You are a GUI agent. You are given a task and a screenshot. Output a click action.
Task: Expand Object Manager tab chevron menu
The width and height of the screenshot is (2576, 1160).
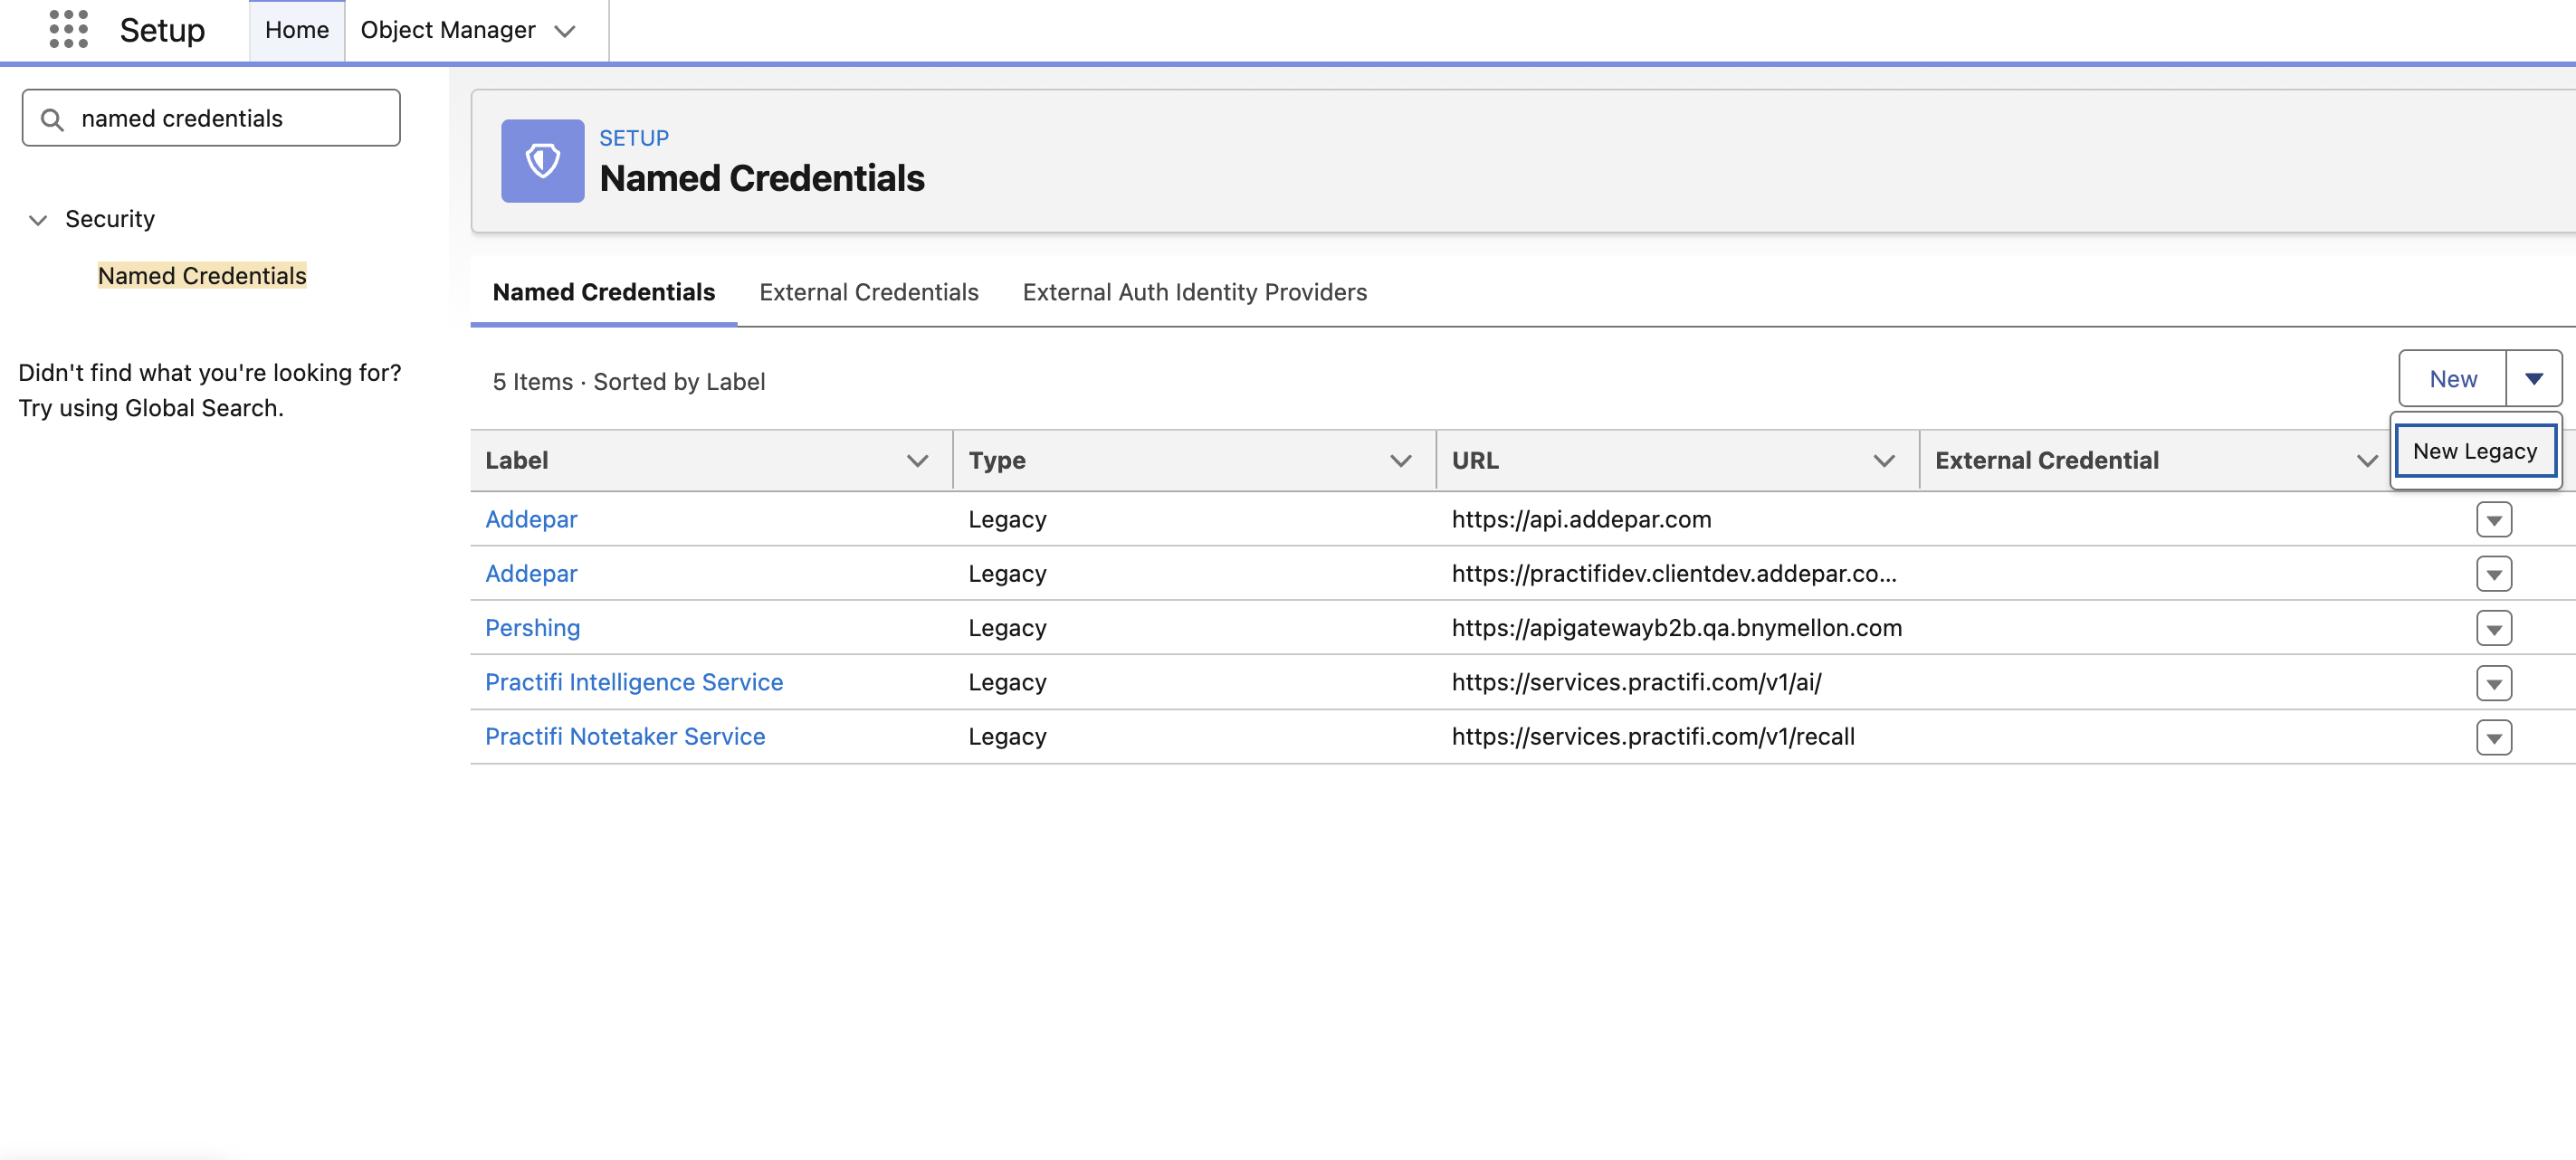point(565,31)
